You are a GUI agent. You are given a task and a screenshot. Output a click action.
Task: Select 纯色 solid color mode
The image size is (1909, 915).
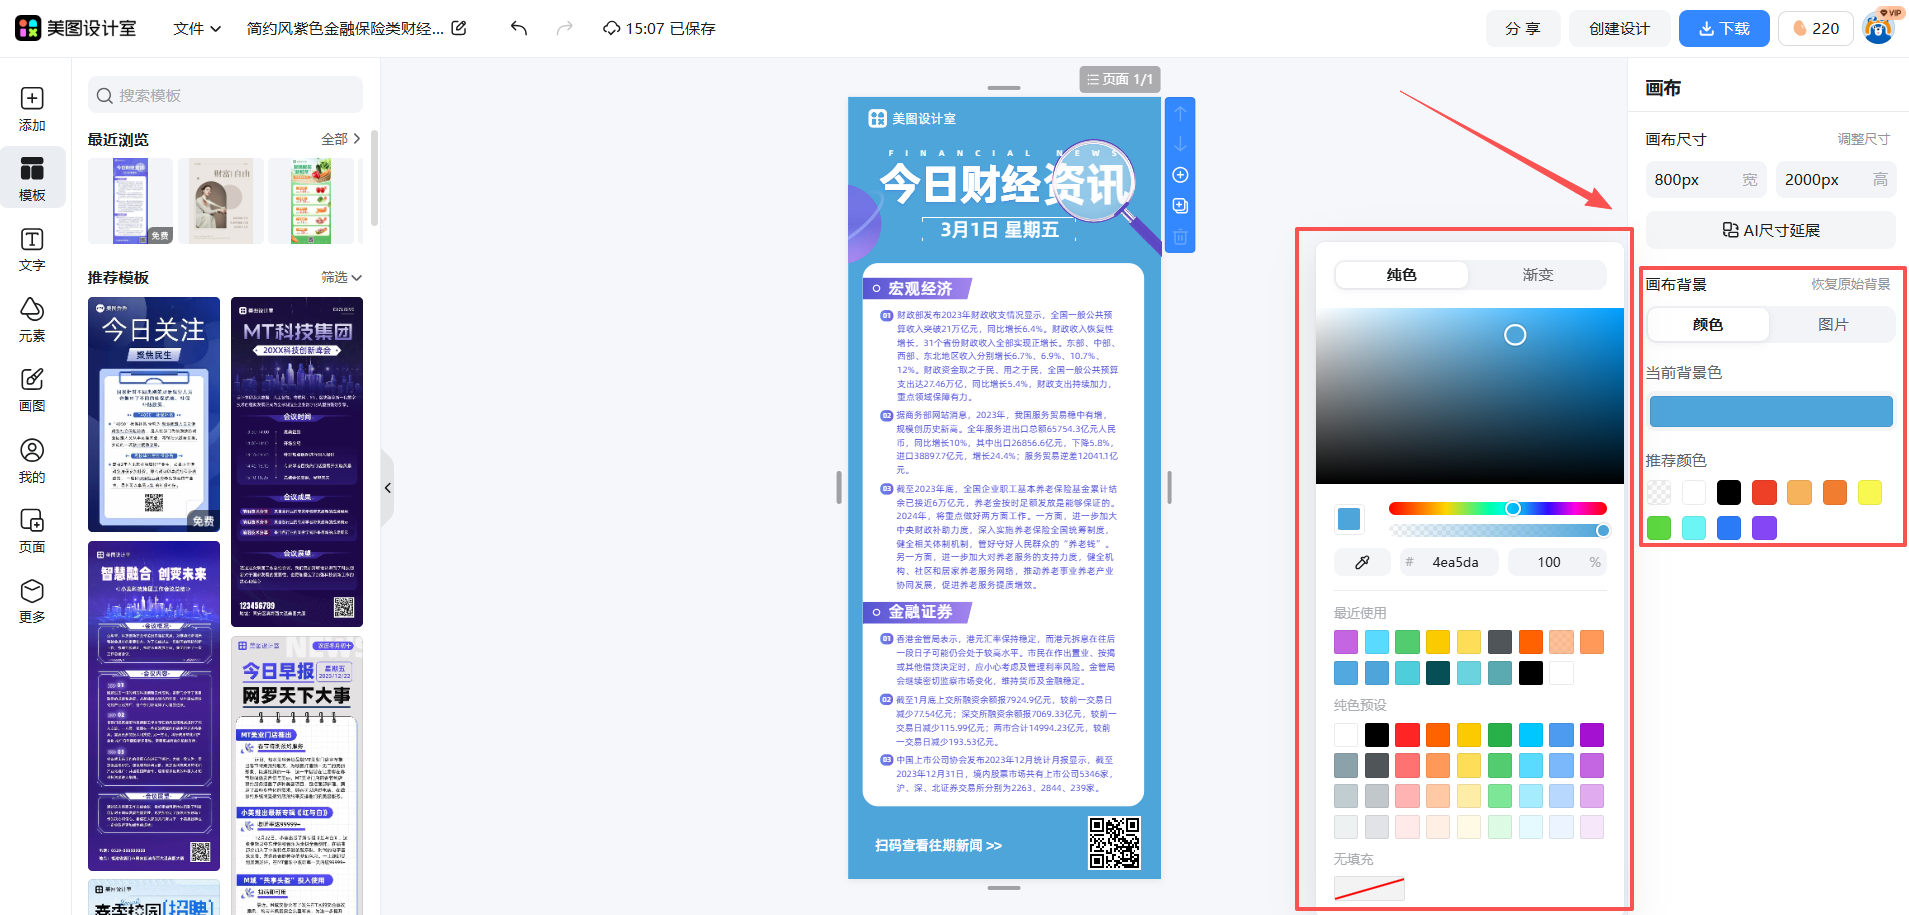point(1401,275)
